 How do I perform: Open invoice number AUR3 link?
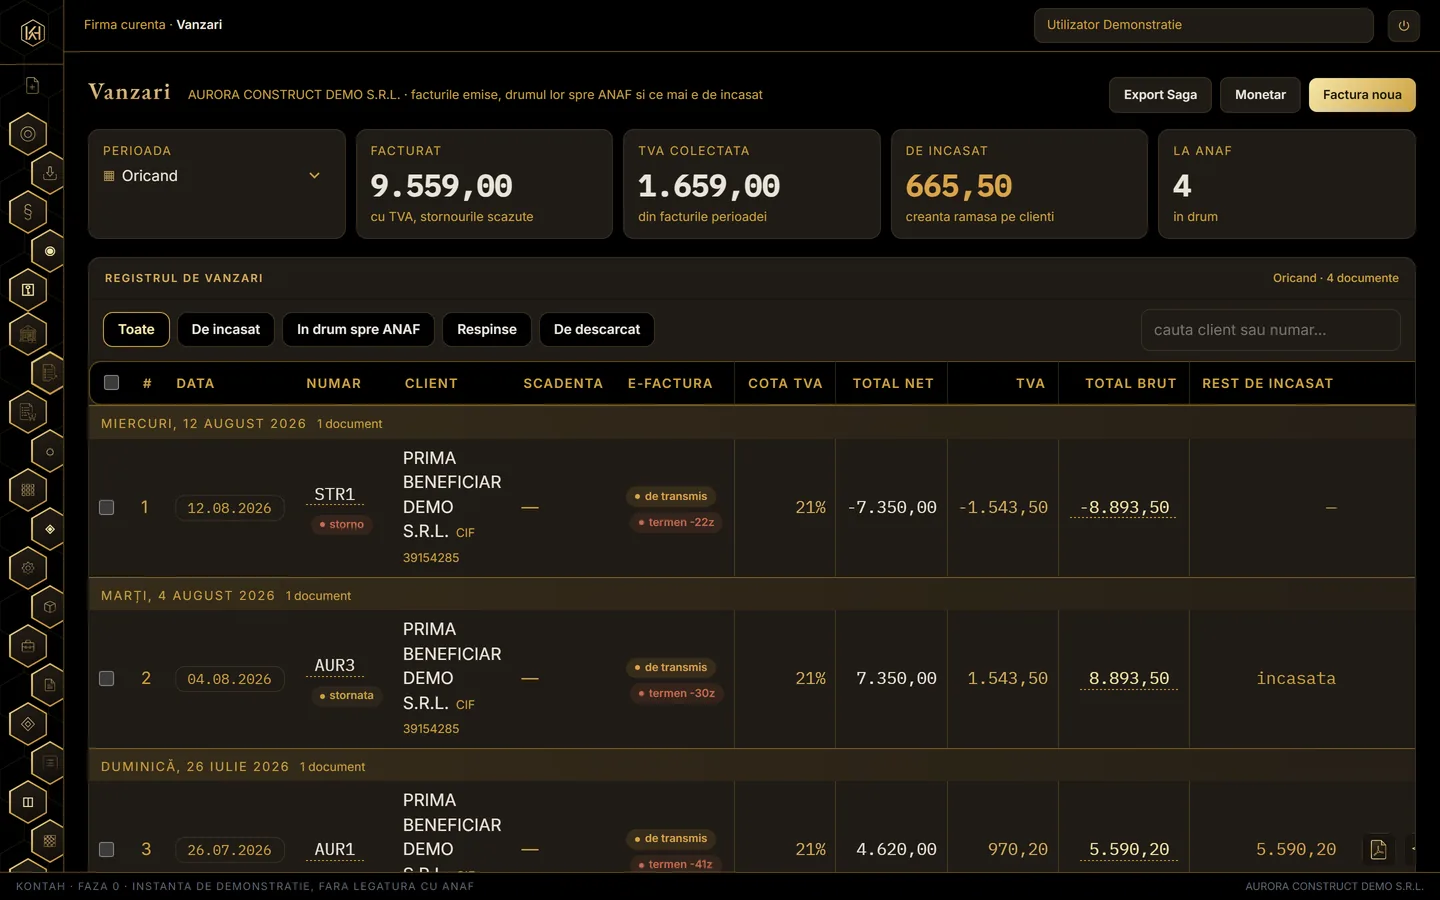334,666
